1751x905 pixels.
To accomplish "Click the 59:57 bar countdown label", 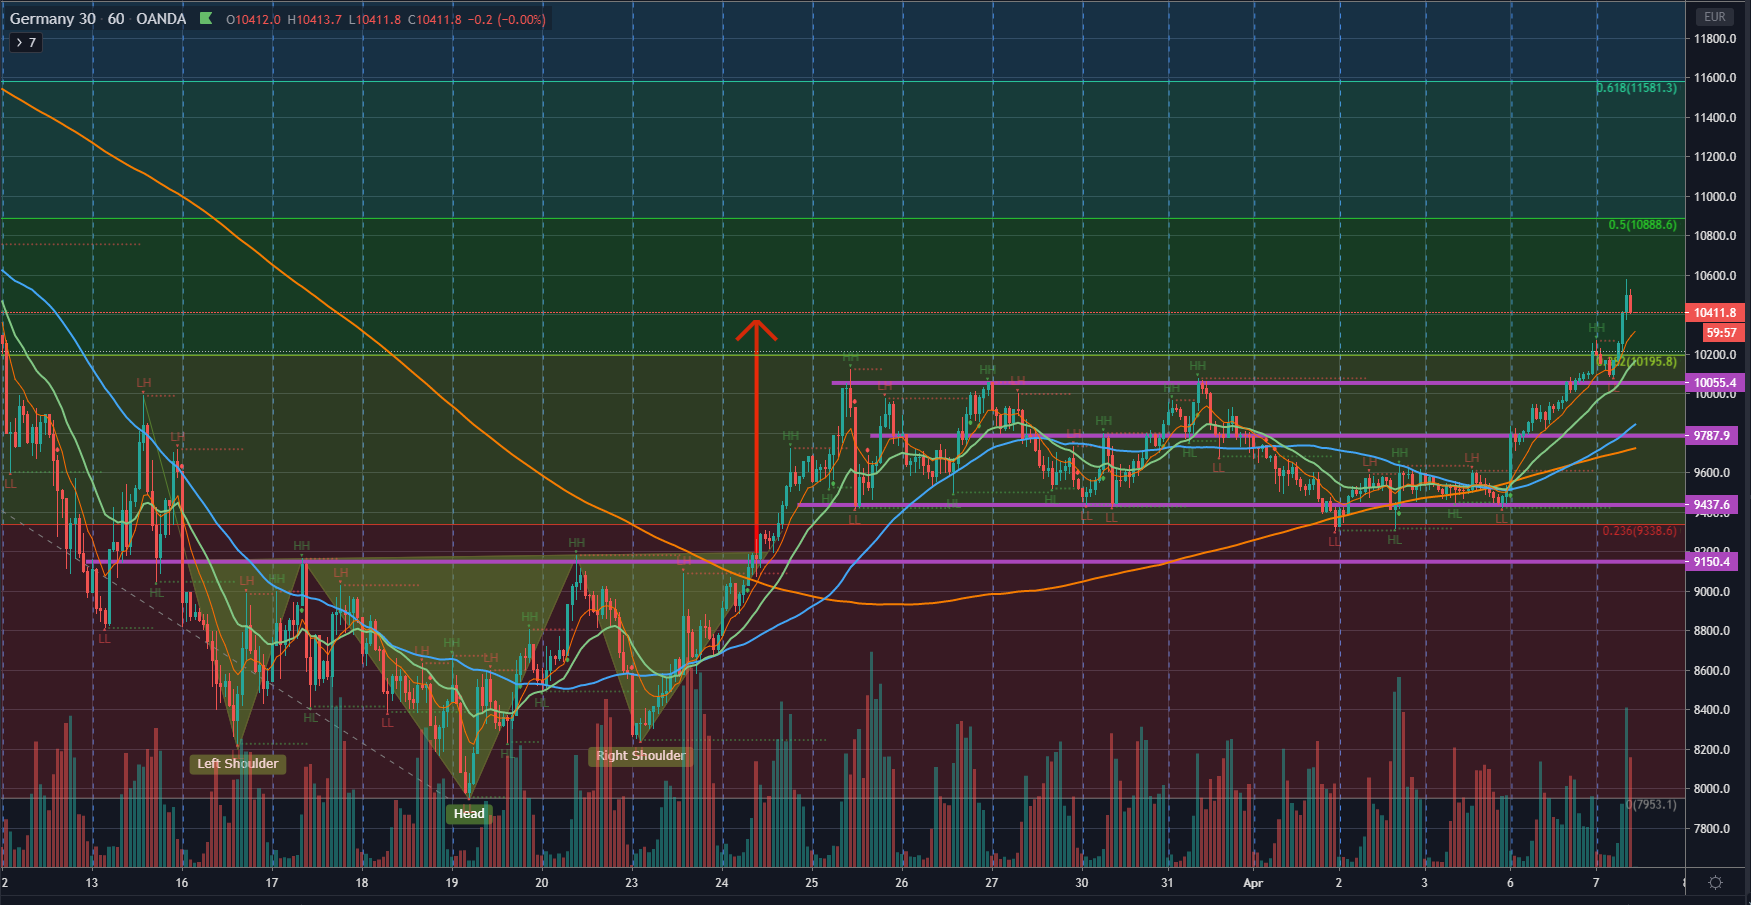I will pyautogui.click(x=1721, y=333).
